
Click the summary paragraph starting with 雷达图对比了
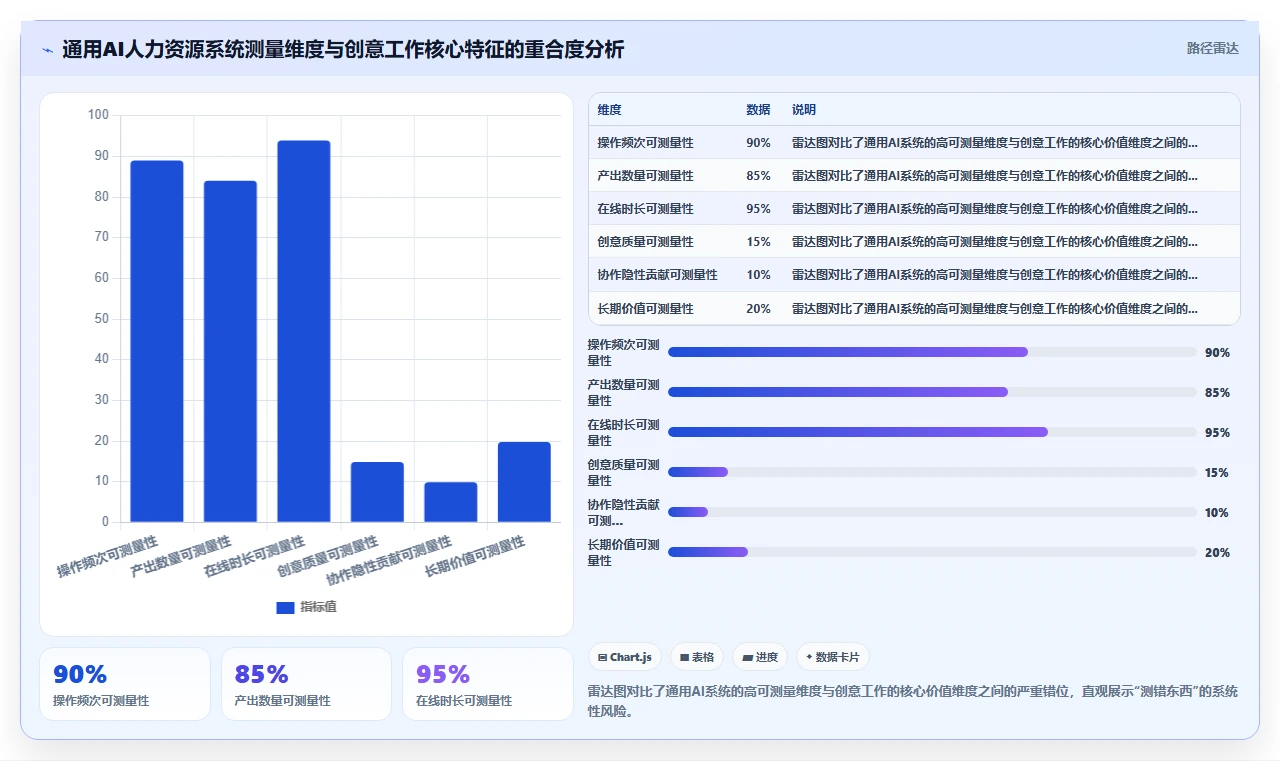click(913, 702)
